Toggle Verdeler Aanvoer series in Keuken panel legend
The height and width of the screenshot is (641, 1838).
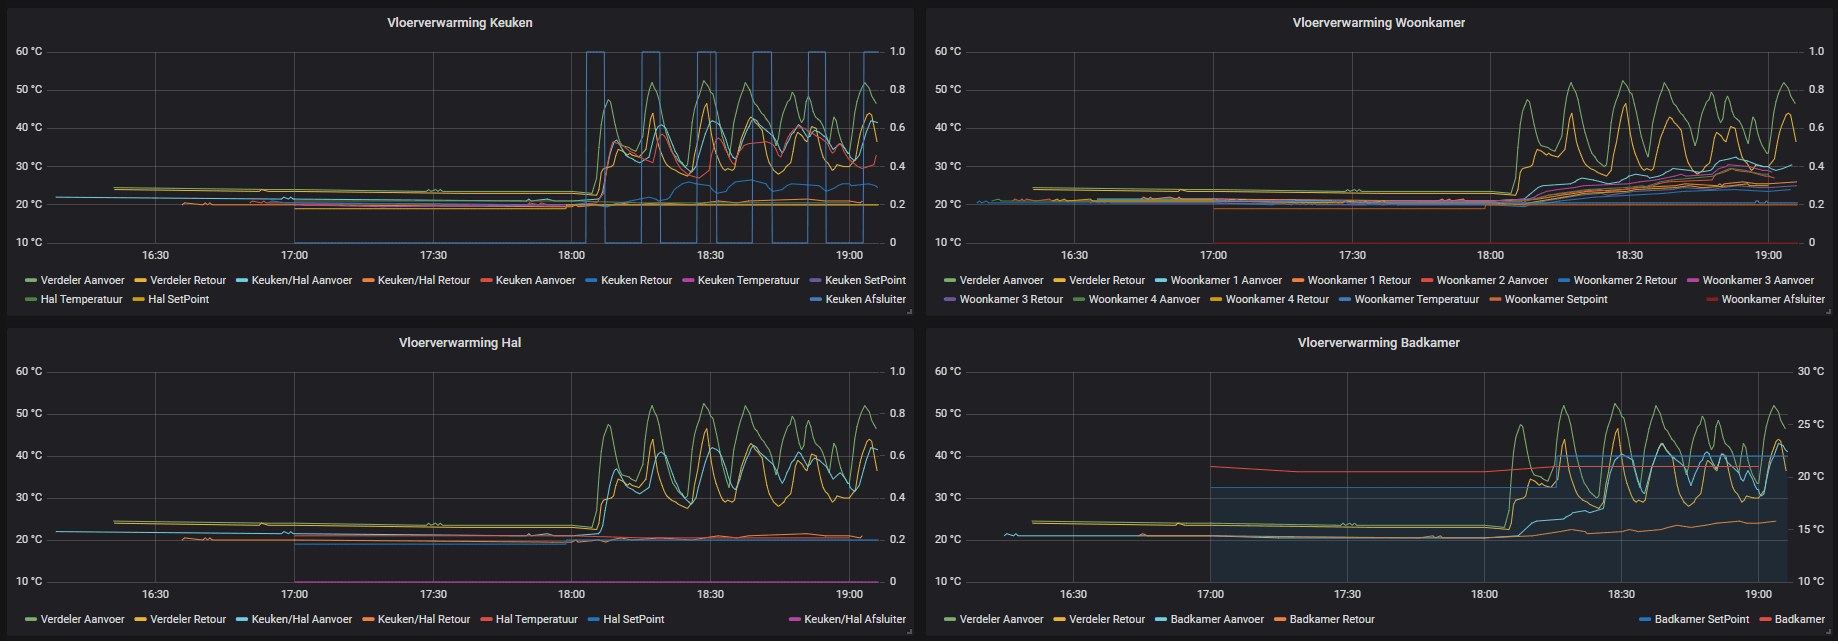coord(83,281)
